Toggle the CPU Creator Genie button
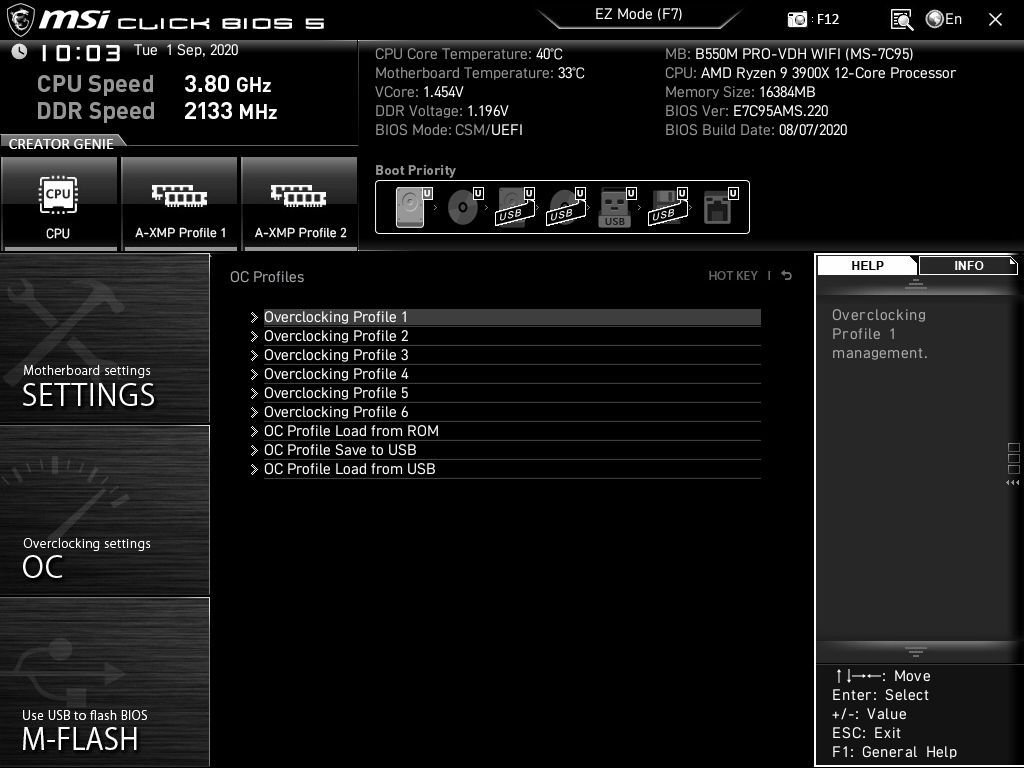Screen dimensions: 1024x768 pyautogui.click(x=59, y=204)
